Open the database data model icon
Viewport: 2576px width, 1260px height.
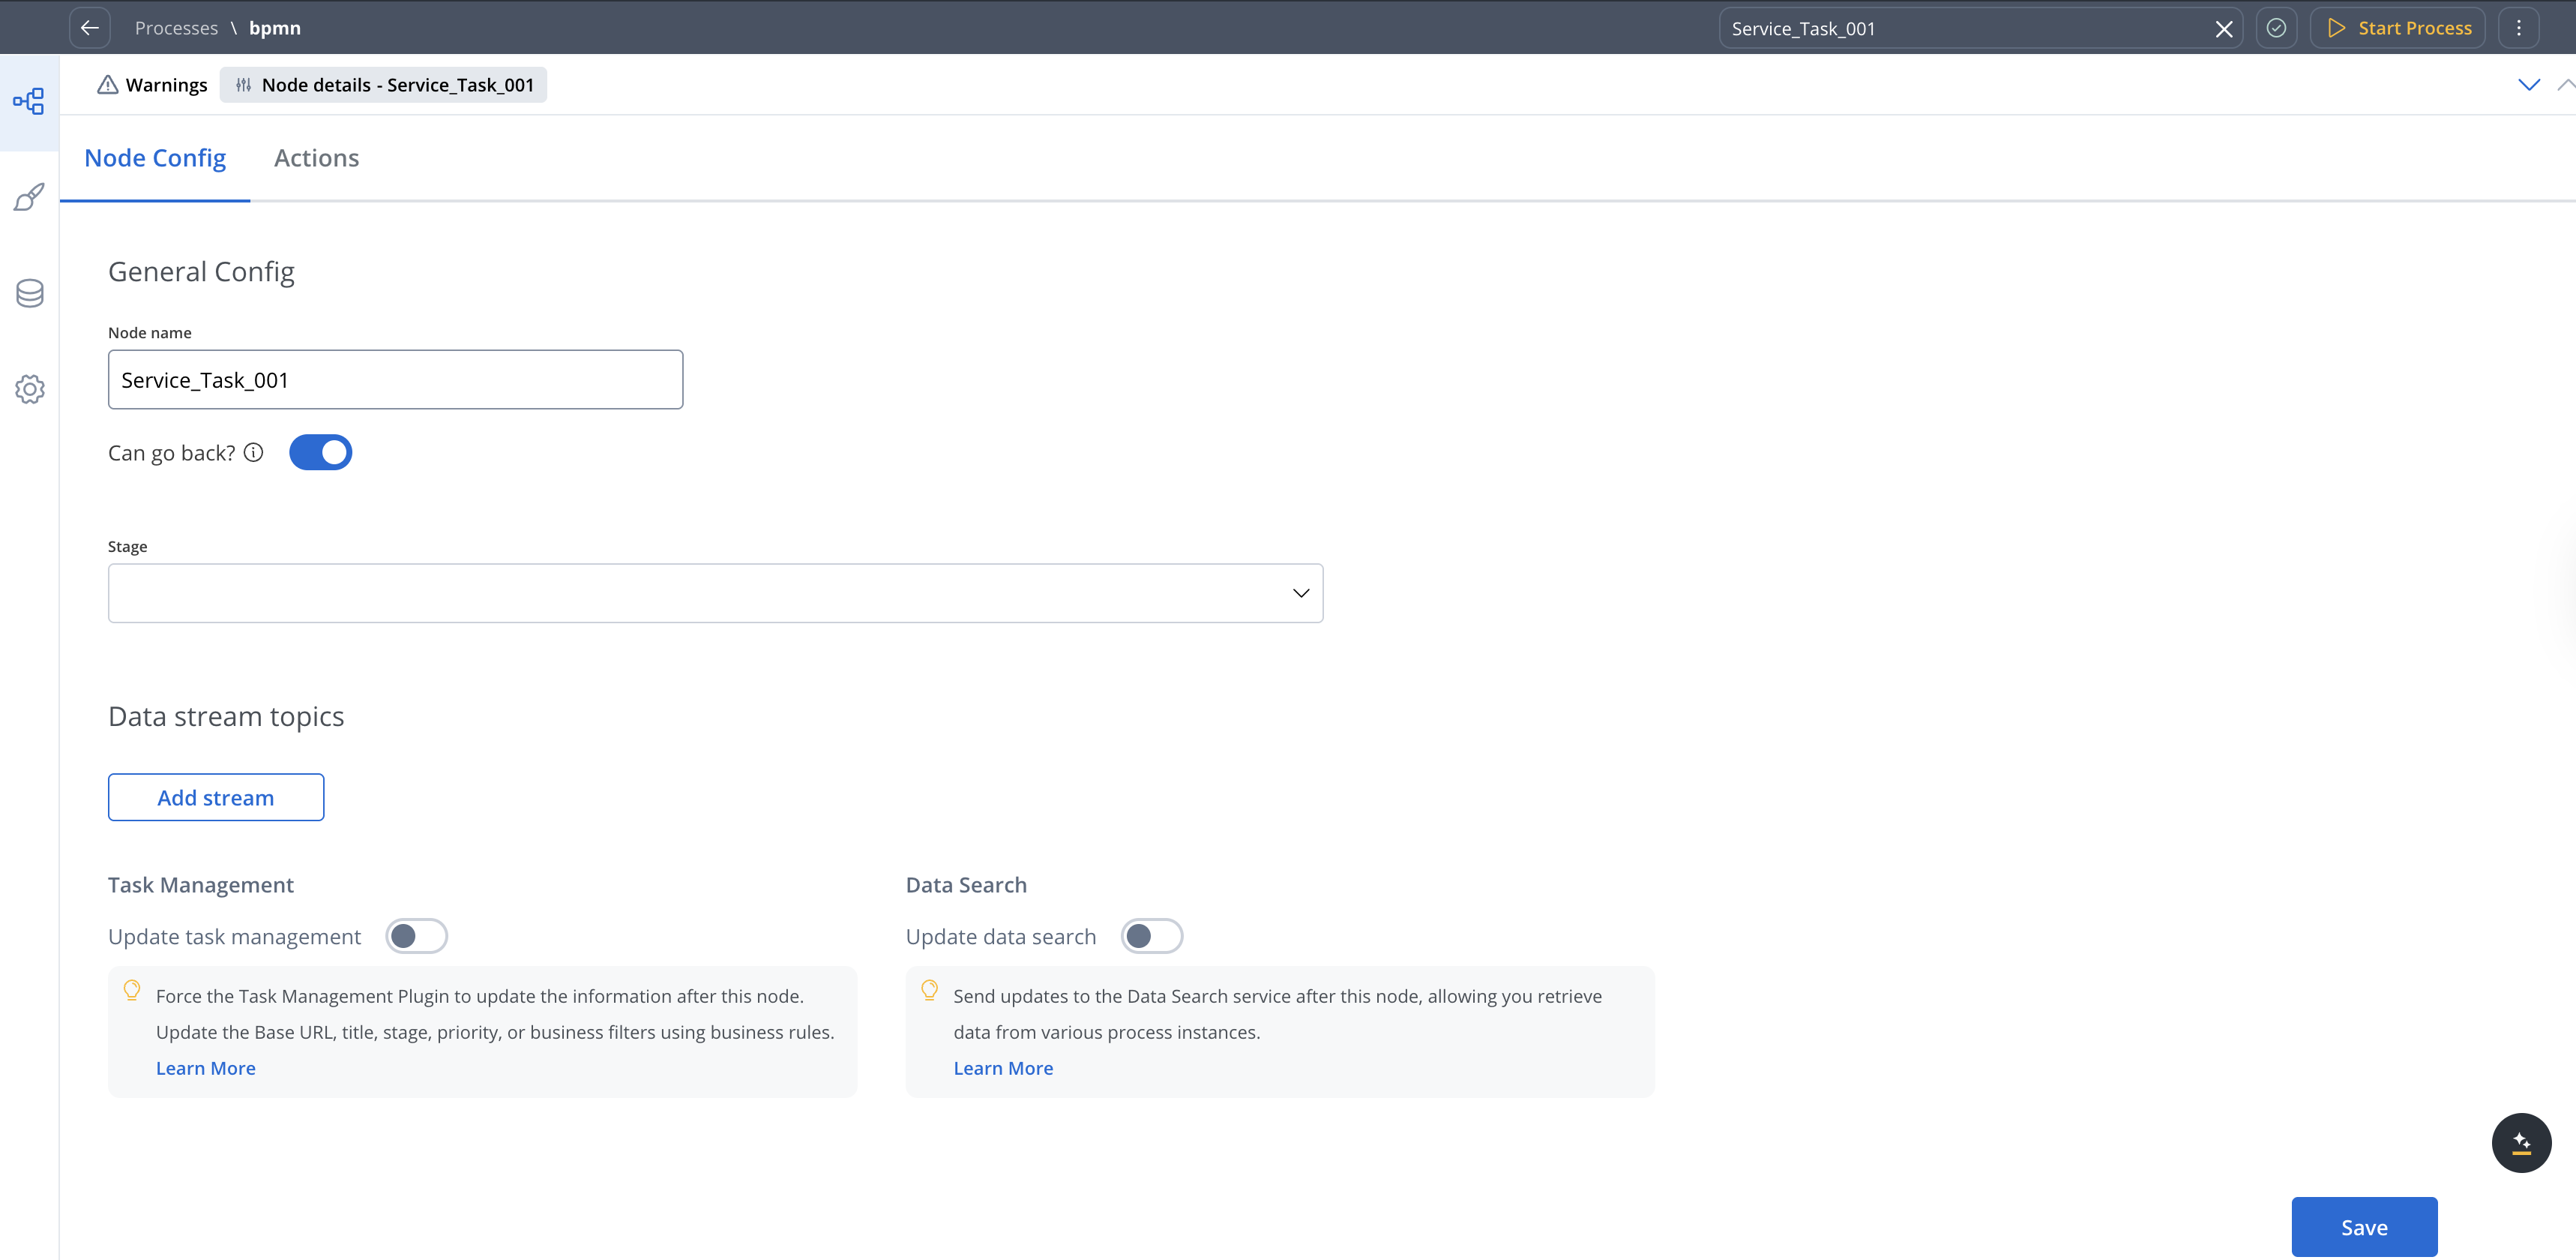pyautogui.click(x=29, y=293)
